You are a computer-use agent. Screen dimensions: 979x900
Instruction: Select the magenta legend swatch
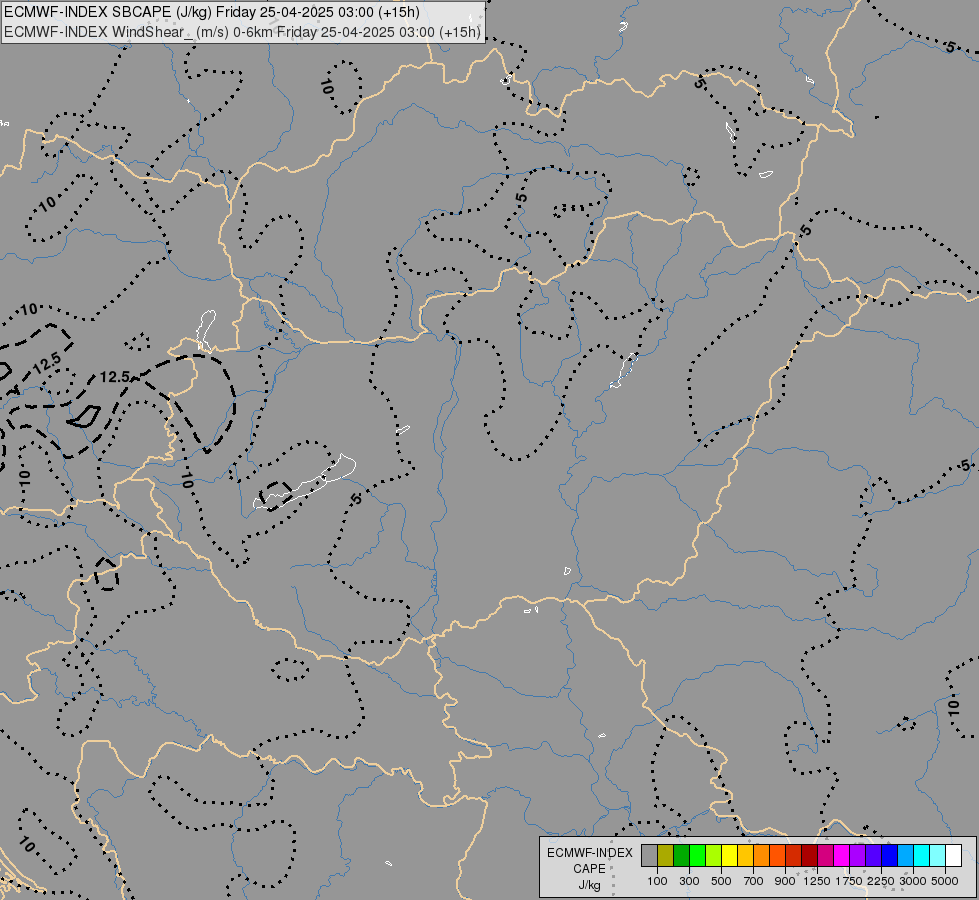click(x=841, y=855)
